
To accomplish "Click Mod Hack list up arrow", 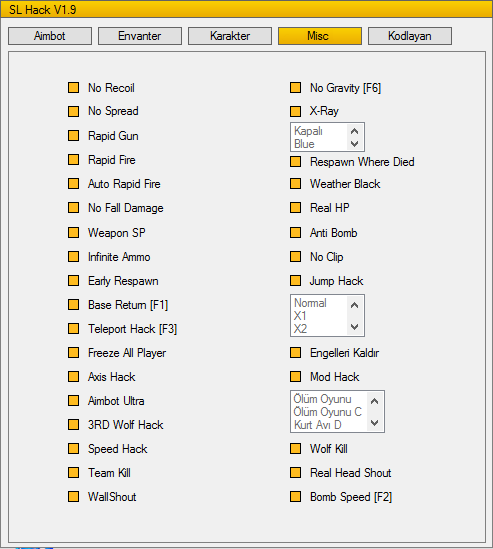I will pos(374,401).
